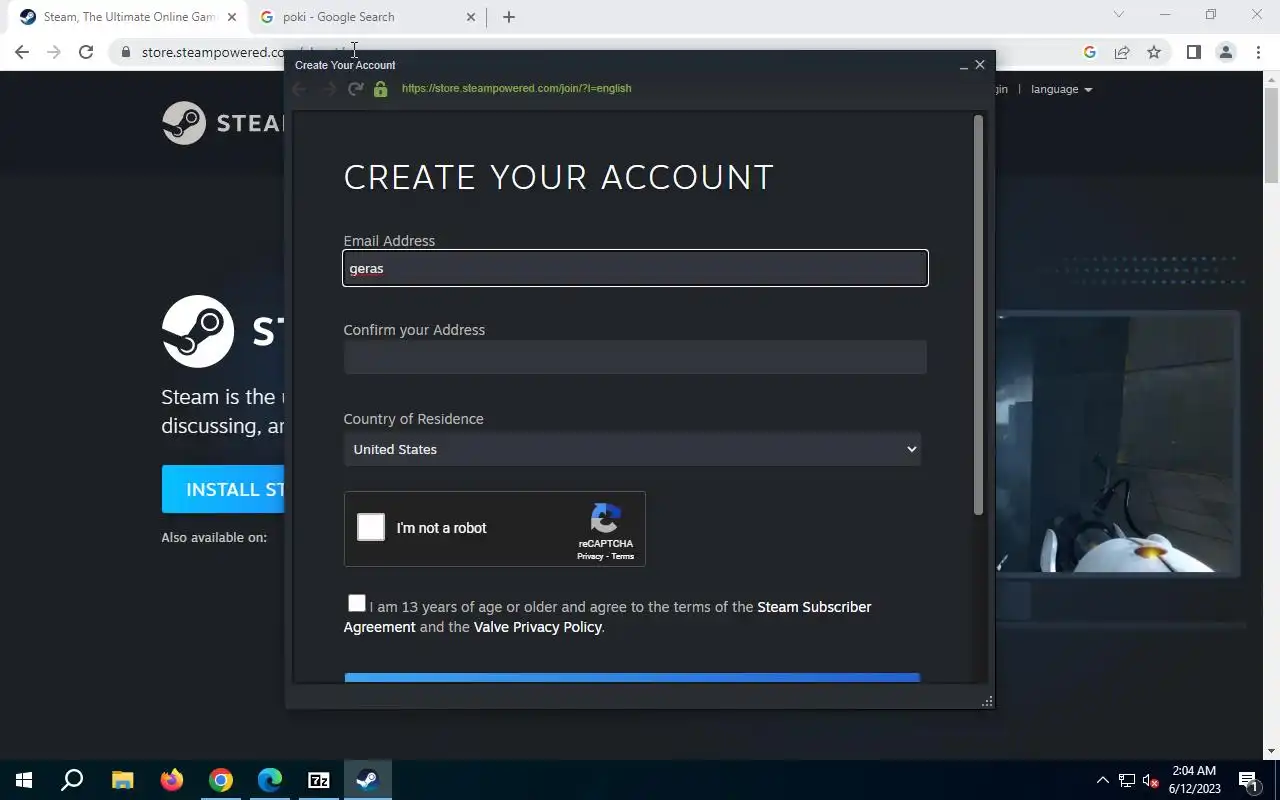The width and height of the screenshot is (1280, 800).
Task: Open the Steam Subscriber Agreement link
Action: [814, 607]
